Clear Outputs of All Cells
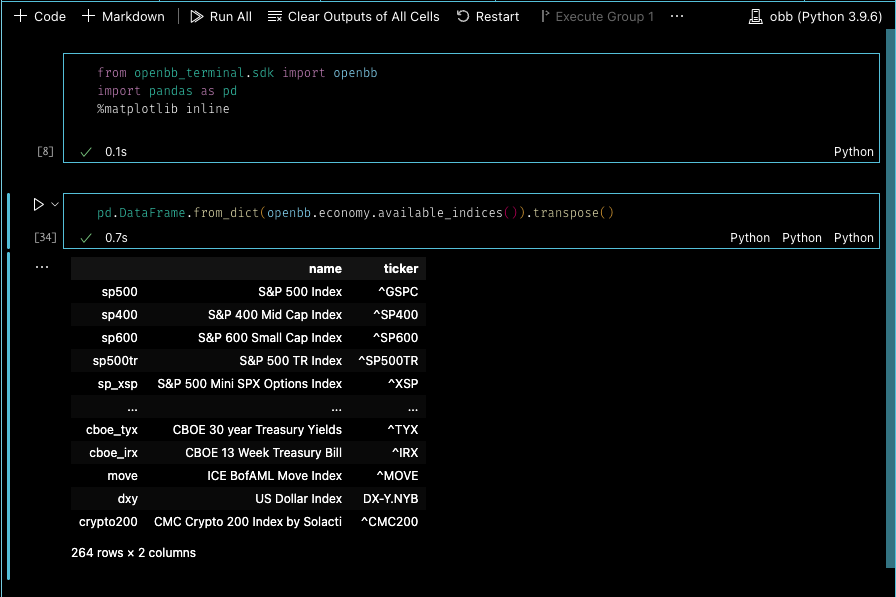This screenshot has height=597, width=896. pyautogui.click(x=354, y=17)
